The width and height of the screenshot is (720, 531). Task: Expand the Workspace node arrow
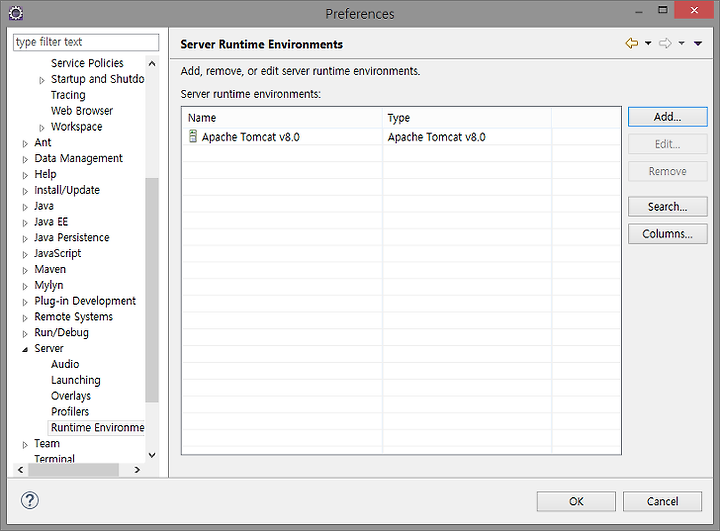click(42, 128)
